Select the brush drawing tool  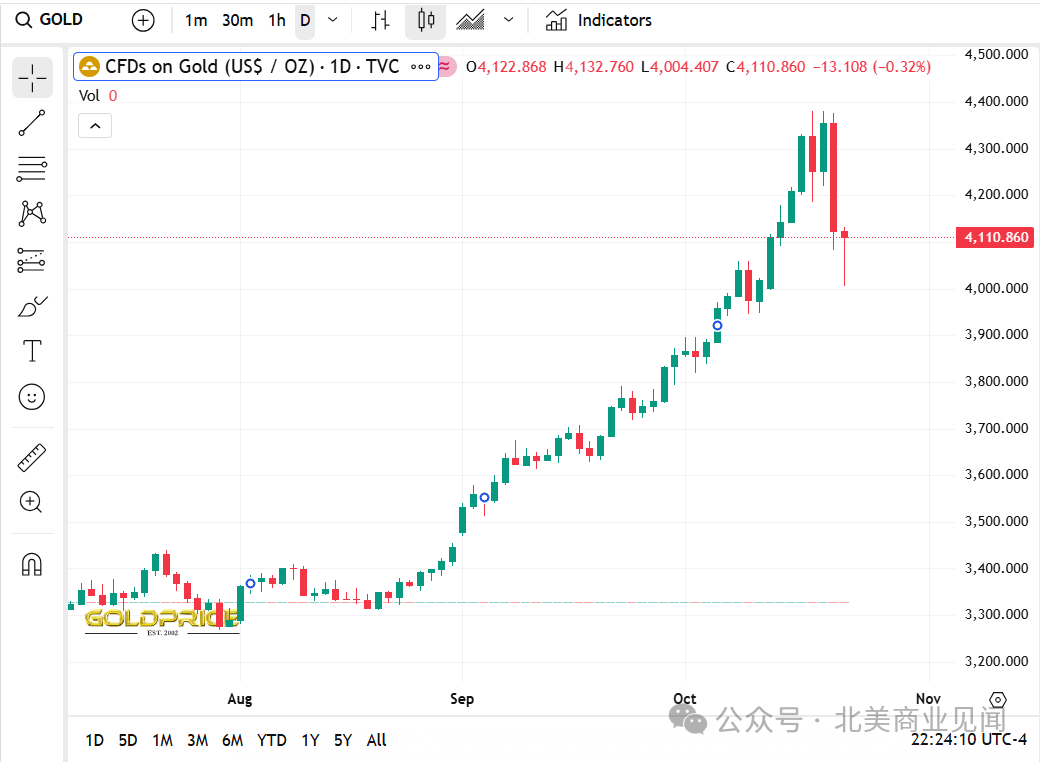point(32,306)
